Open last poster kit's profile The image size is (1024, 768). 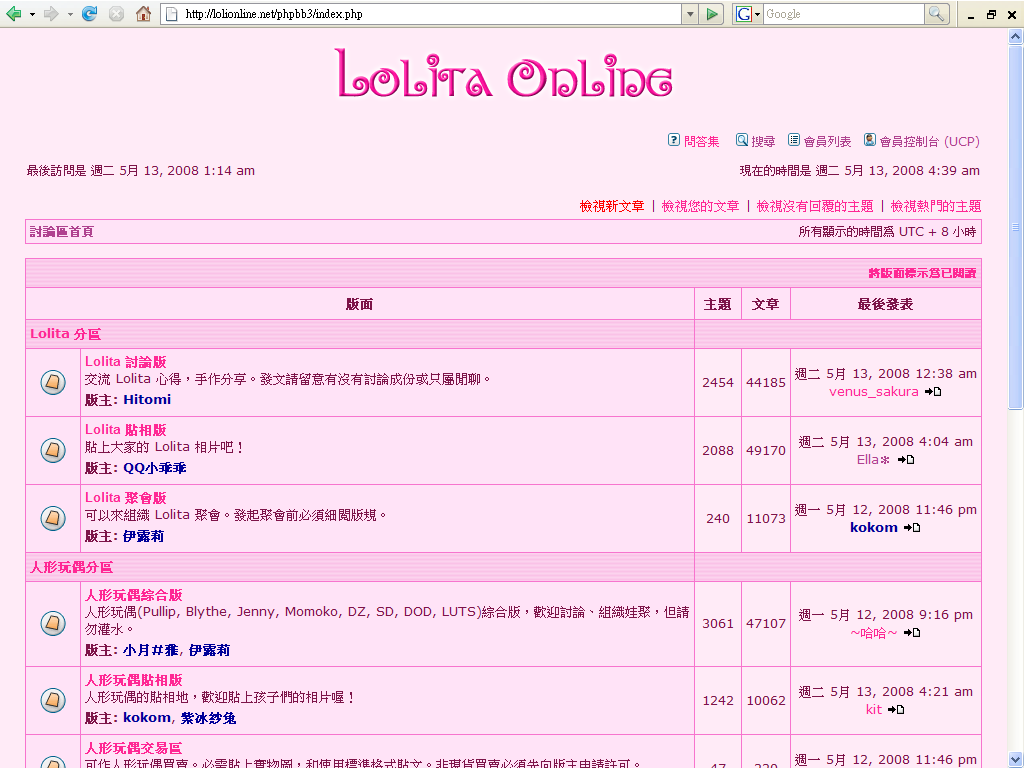point(874,709)
